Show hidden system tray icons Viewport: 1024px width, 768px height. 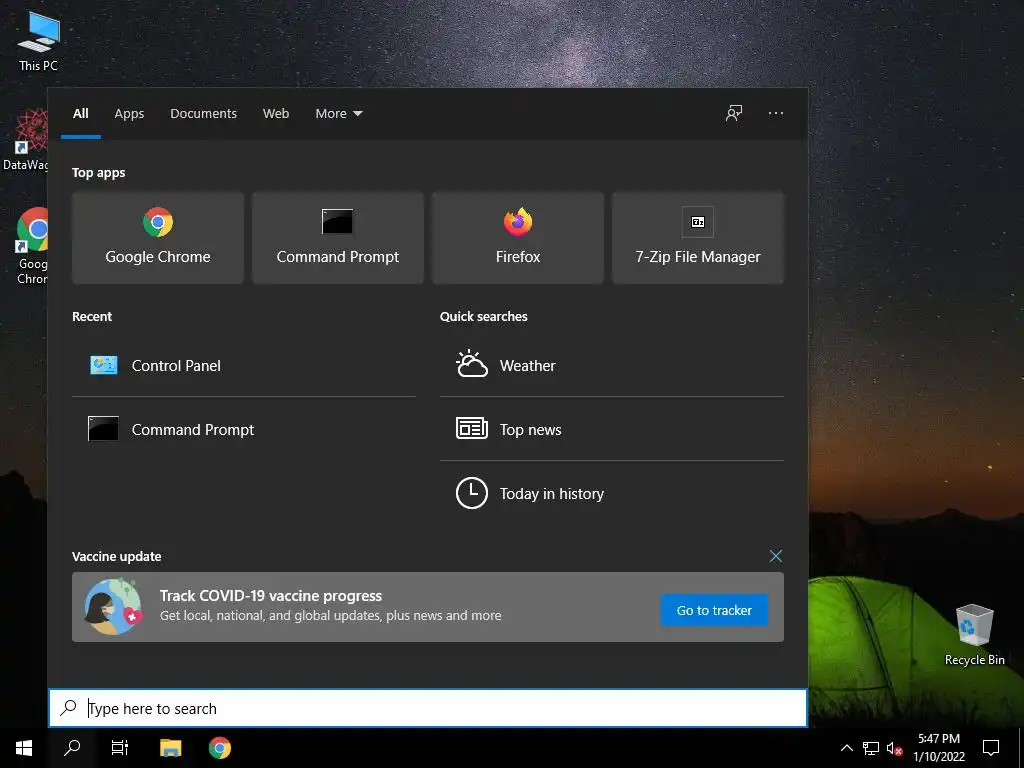coord(846,748)
